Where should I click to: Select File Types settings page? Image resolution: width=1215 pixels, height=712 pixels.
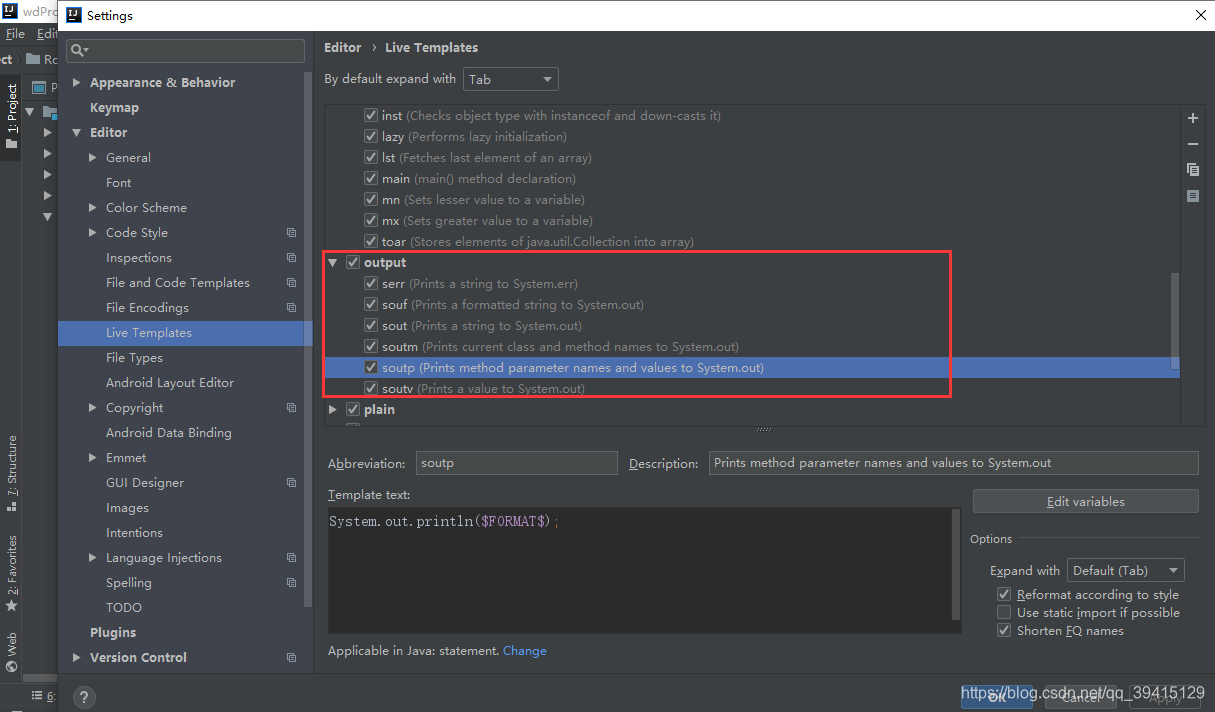(x=134, y=358)
